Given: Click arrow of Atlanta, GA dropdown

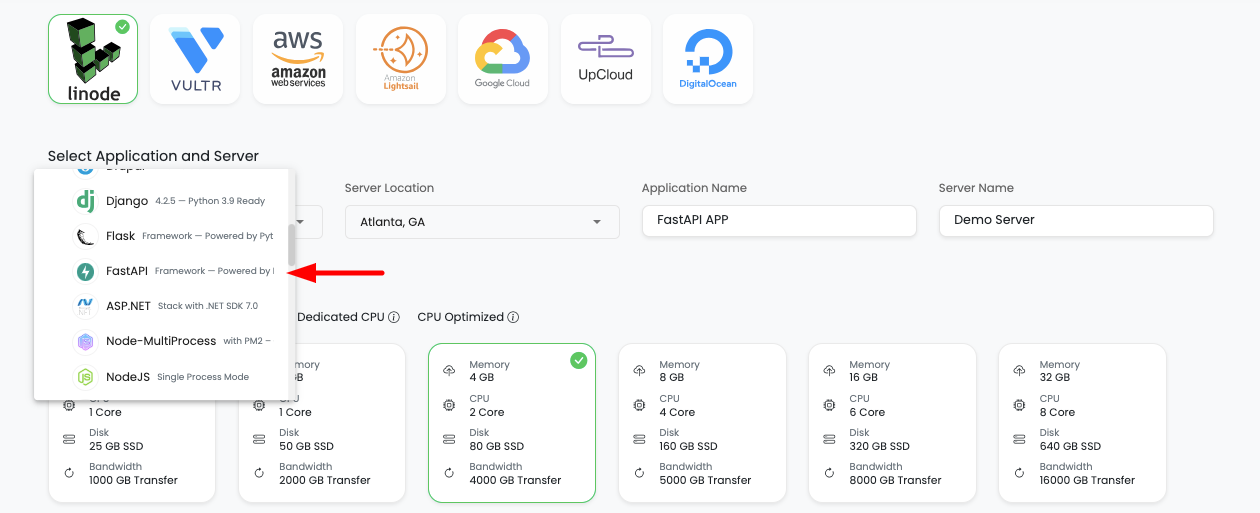Looking at the screenshot, I should [x=598, y=222].
